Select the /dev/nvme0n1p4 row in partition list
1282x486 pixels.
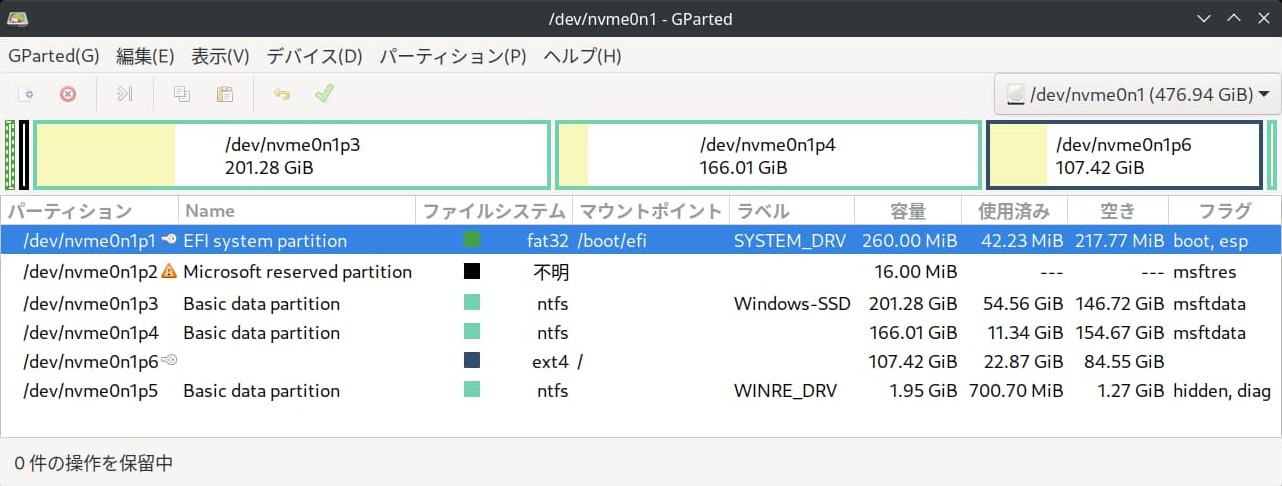[640, 332]
